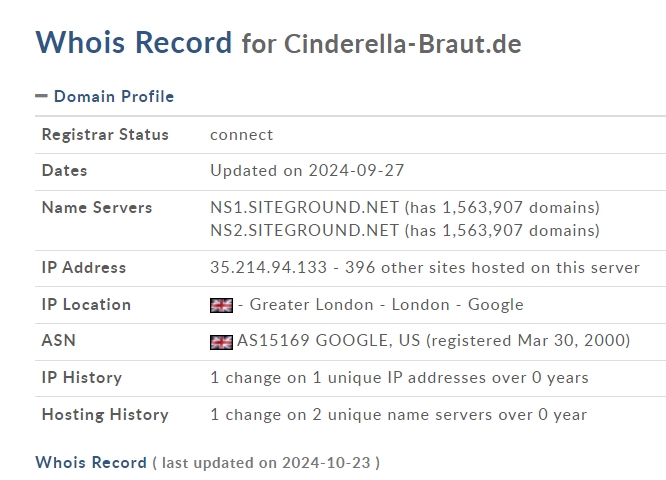Click the IP Location row label
The width and height of the screenshot is (666, 480).
86,304
